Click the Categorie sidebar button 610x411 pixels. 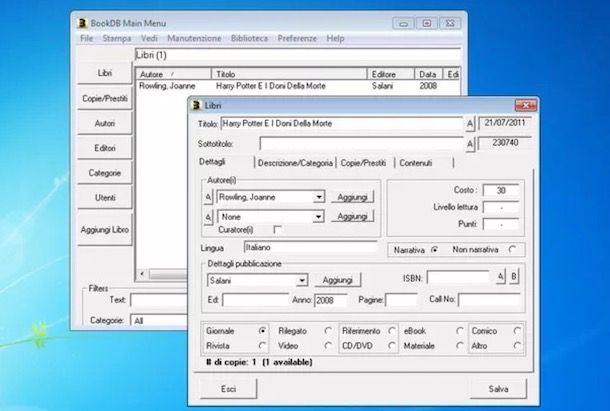pyautogui.click(x=105, y=173)
